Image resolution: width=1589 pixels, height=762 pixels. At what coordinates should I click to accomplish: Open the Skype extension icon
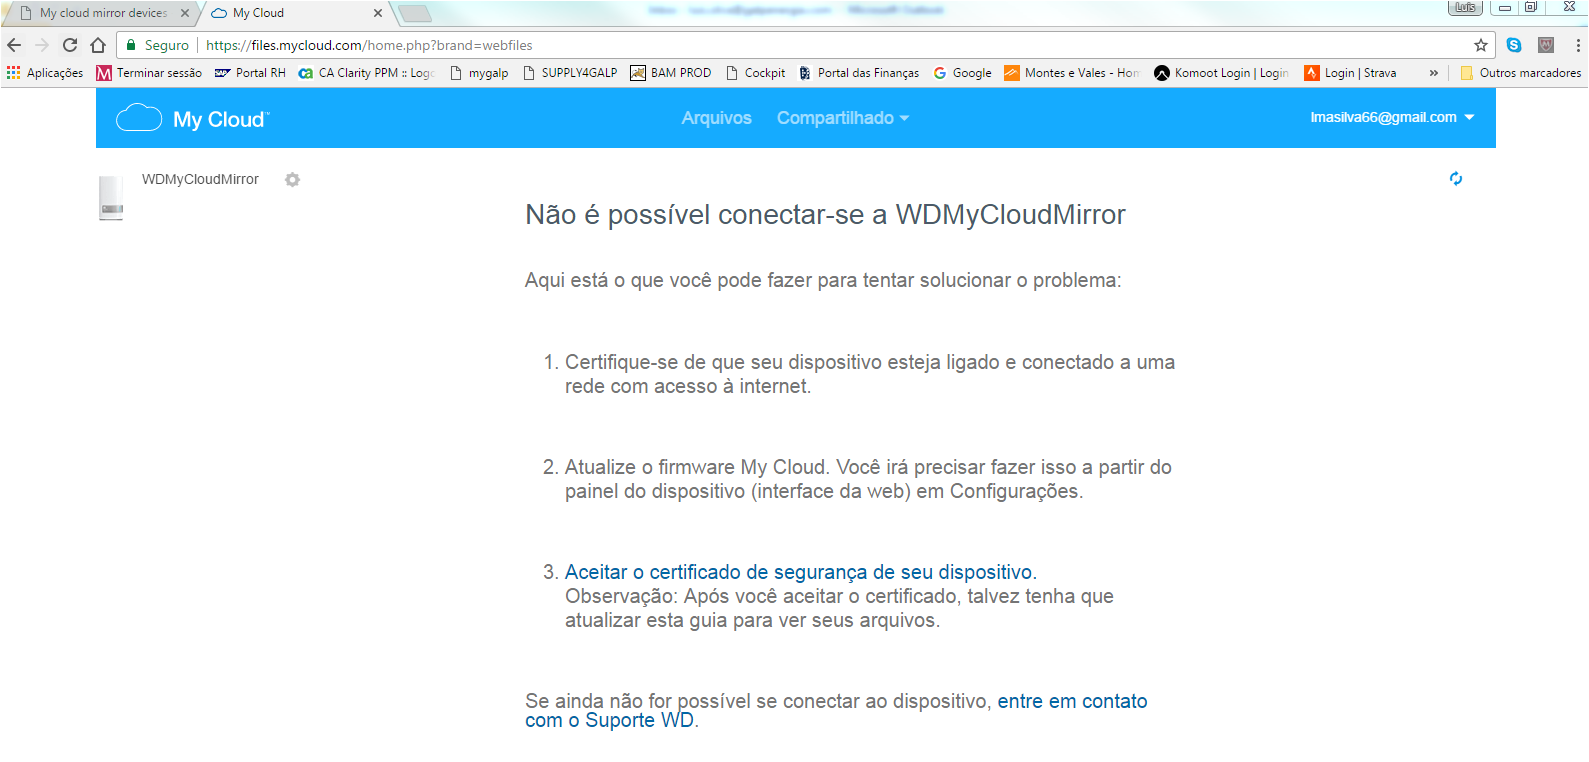(x=1514, y=45)
